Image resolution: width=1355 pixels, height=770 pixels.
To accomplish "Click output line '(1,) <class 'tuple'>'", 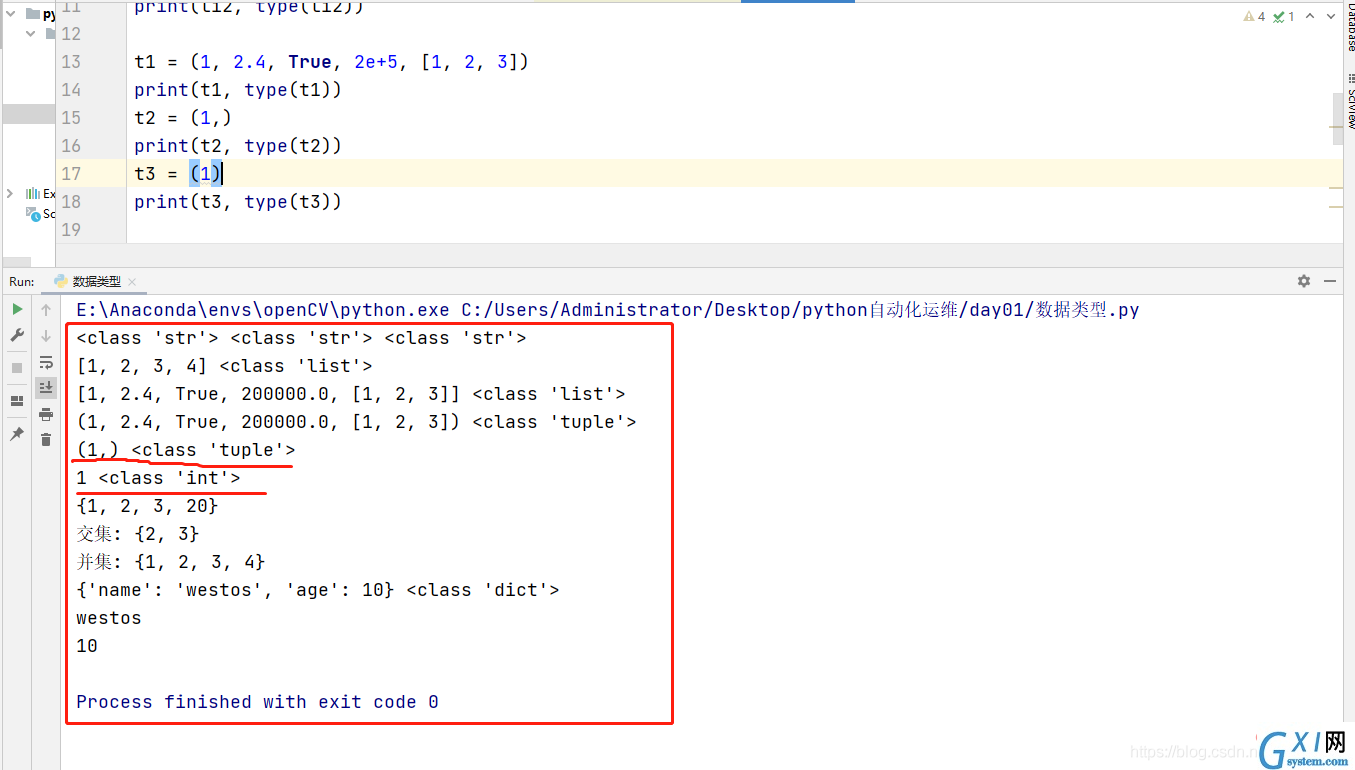I will pos(186,450).
